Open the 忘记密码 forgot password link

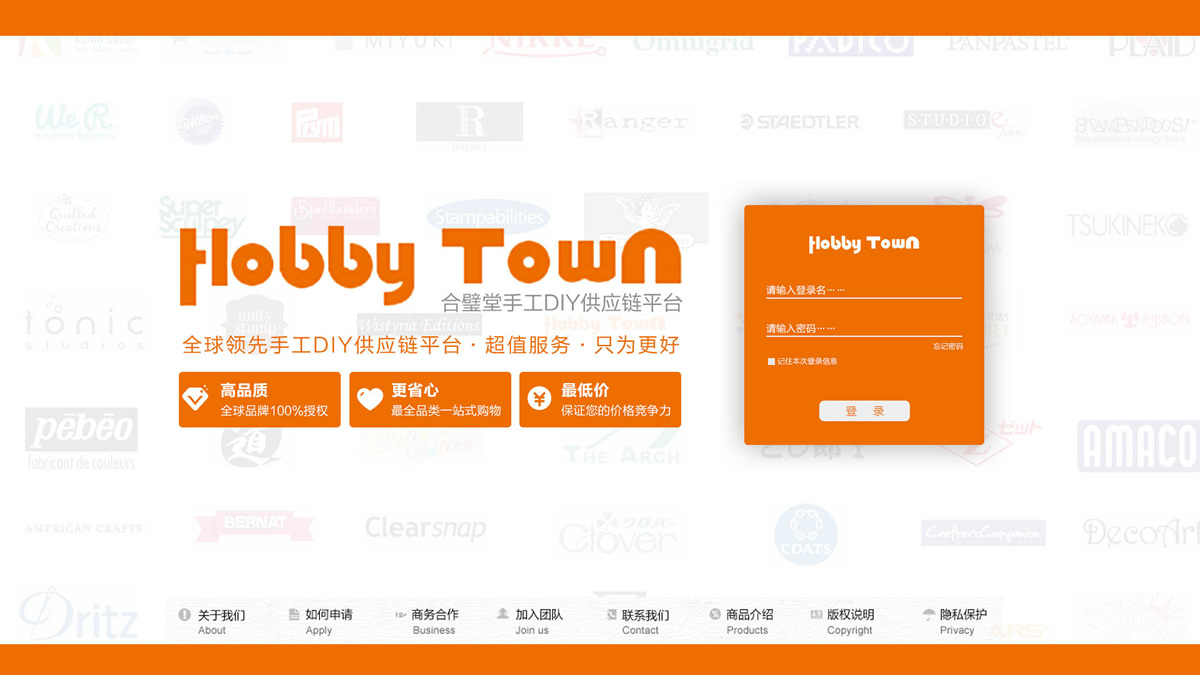(x=948, y=346)
